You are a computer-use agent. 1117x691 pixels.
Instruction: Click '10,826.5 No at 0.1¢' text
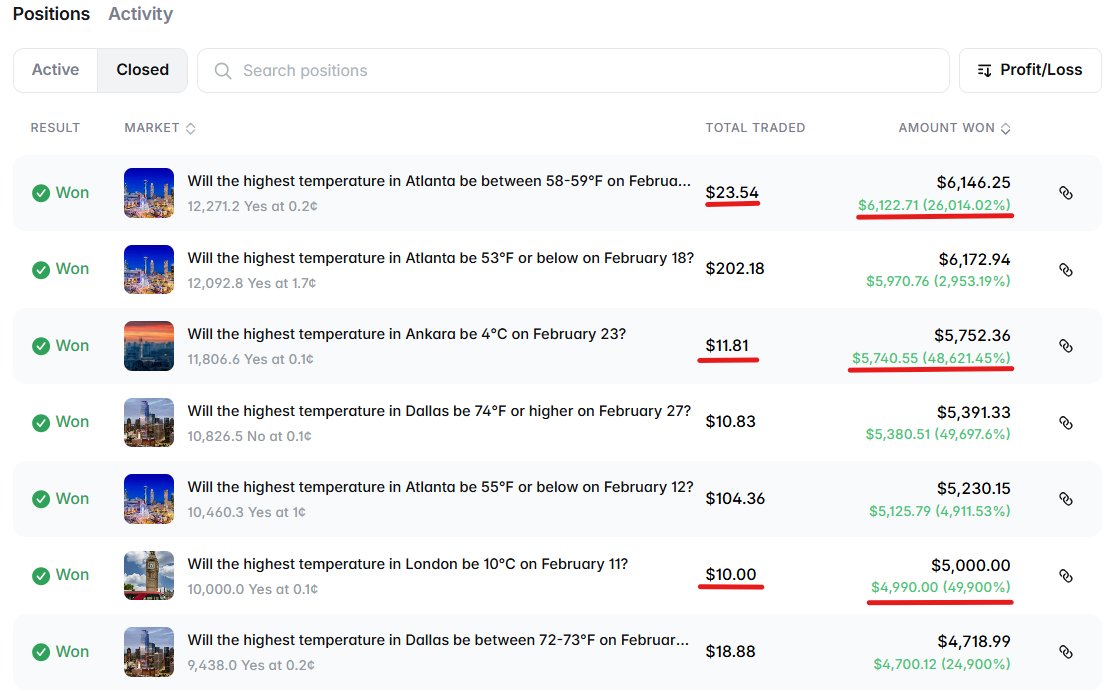tap(249, 437)
